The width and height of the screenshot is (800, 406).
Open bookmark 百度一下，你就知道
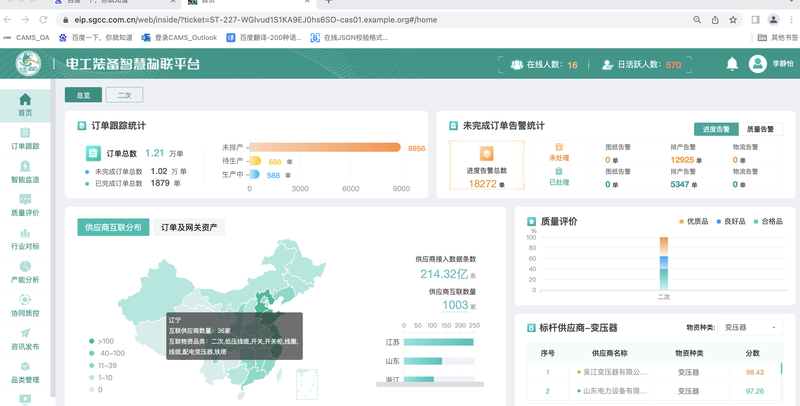(x=96, y=38)
